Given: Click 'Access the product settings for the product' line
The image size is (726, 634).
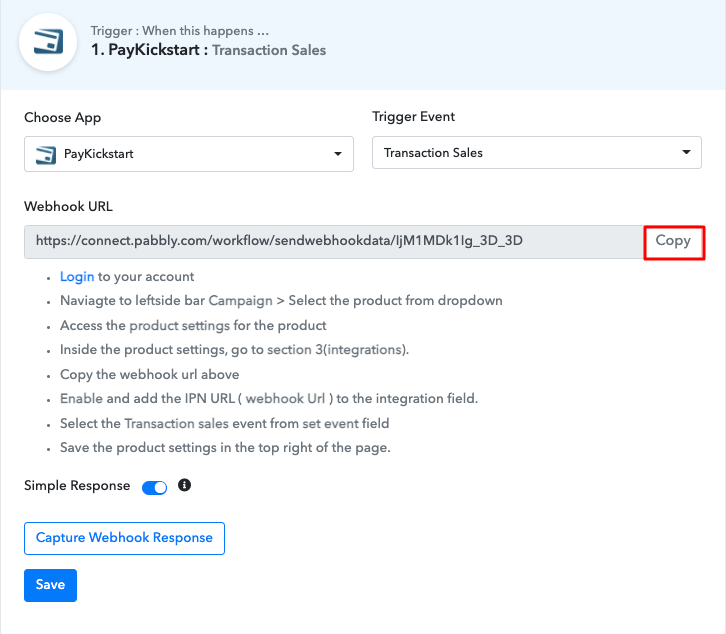Looking at the screenshot, I should click(193, 326).
